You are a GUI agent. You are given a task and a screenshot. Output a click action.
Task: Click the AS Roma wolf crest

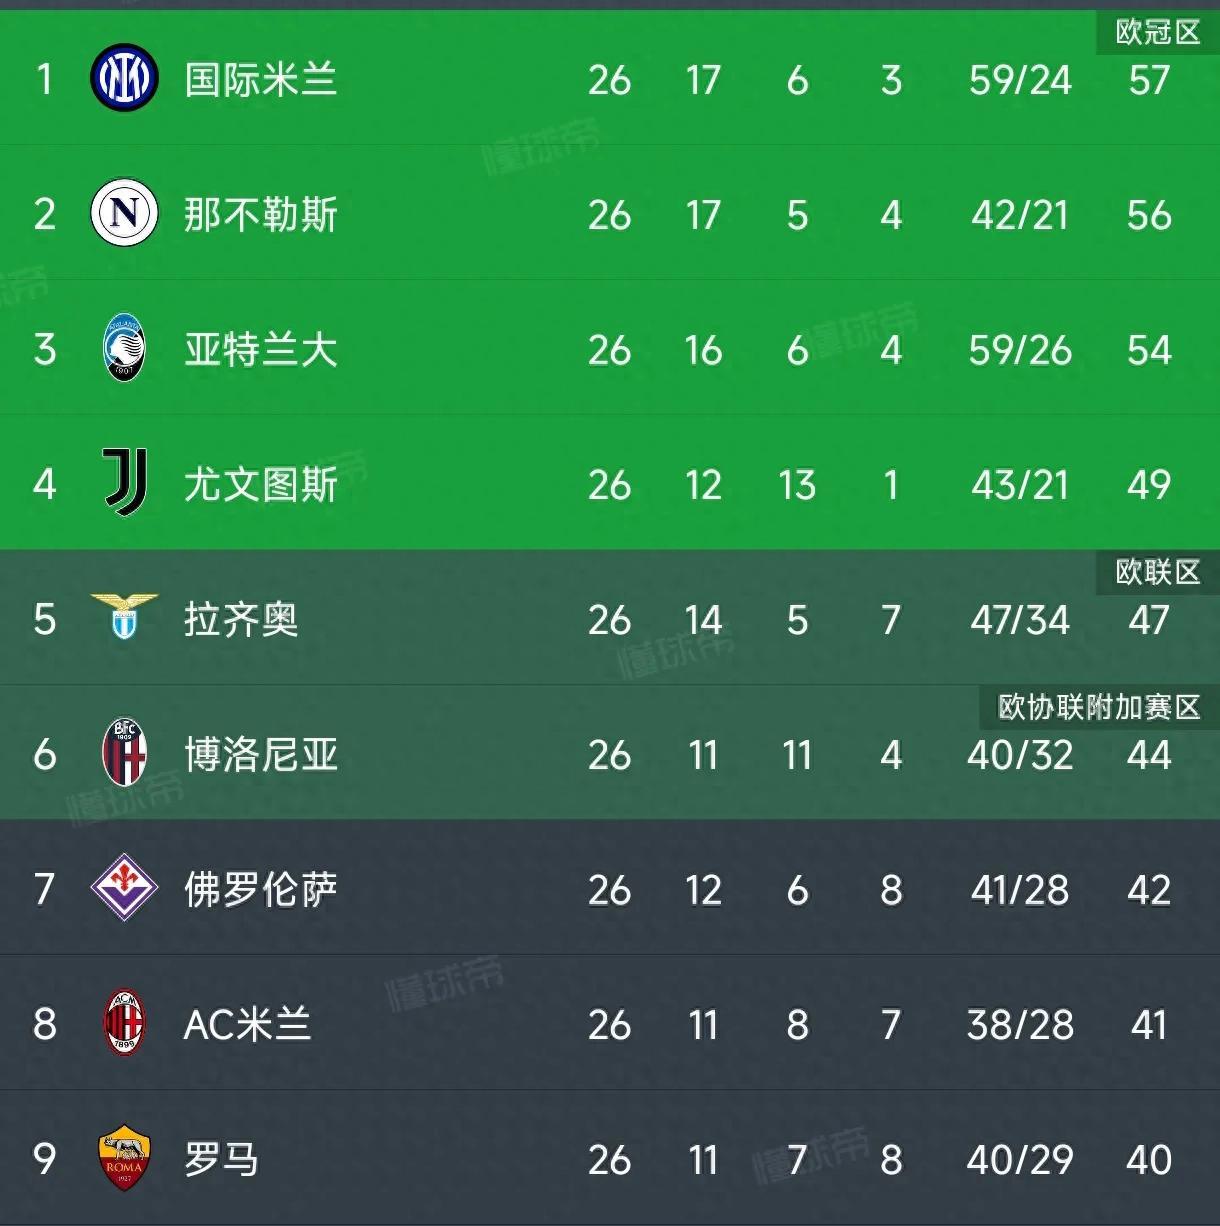pos(125,1158)
